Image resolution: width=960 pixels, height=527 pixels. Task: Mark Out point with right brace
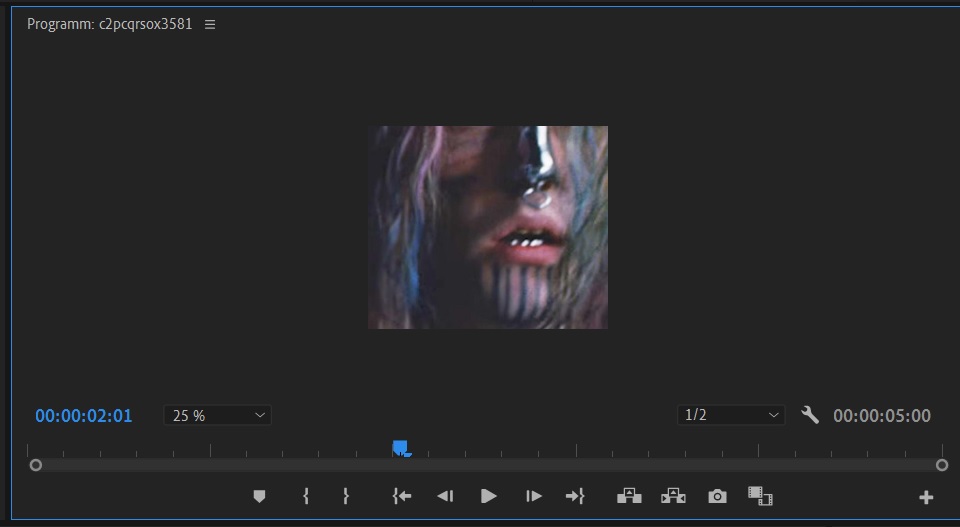346,496
